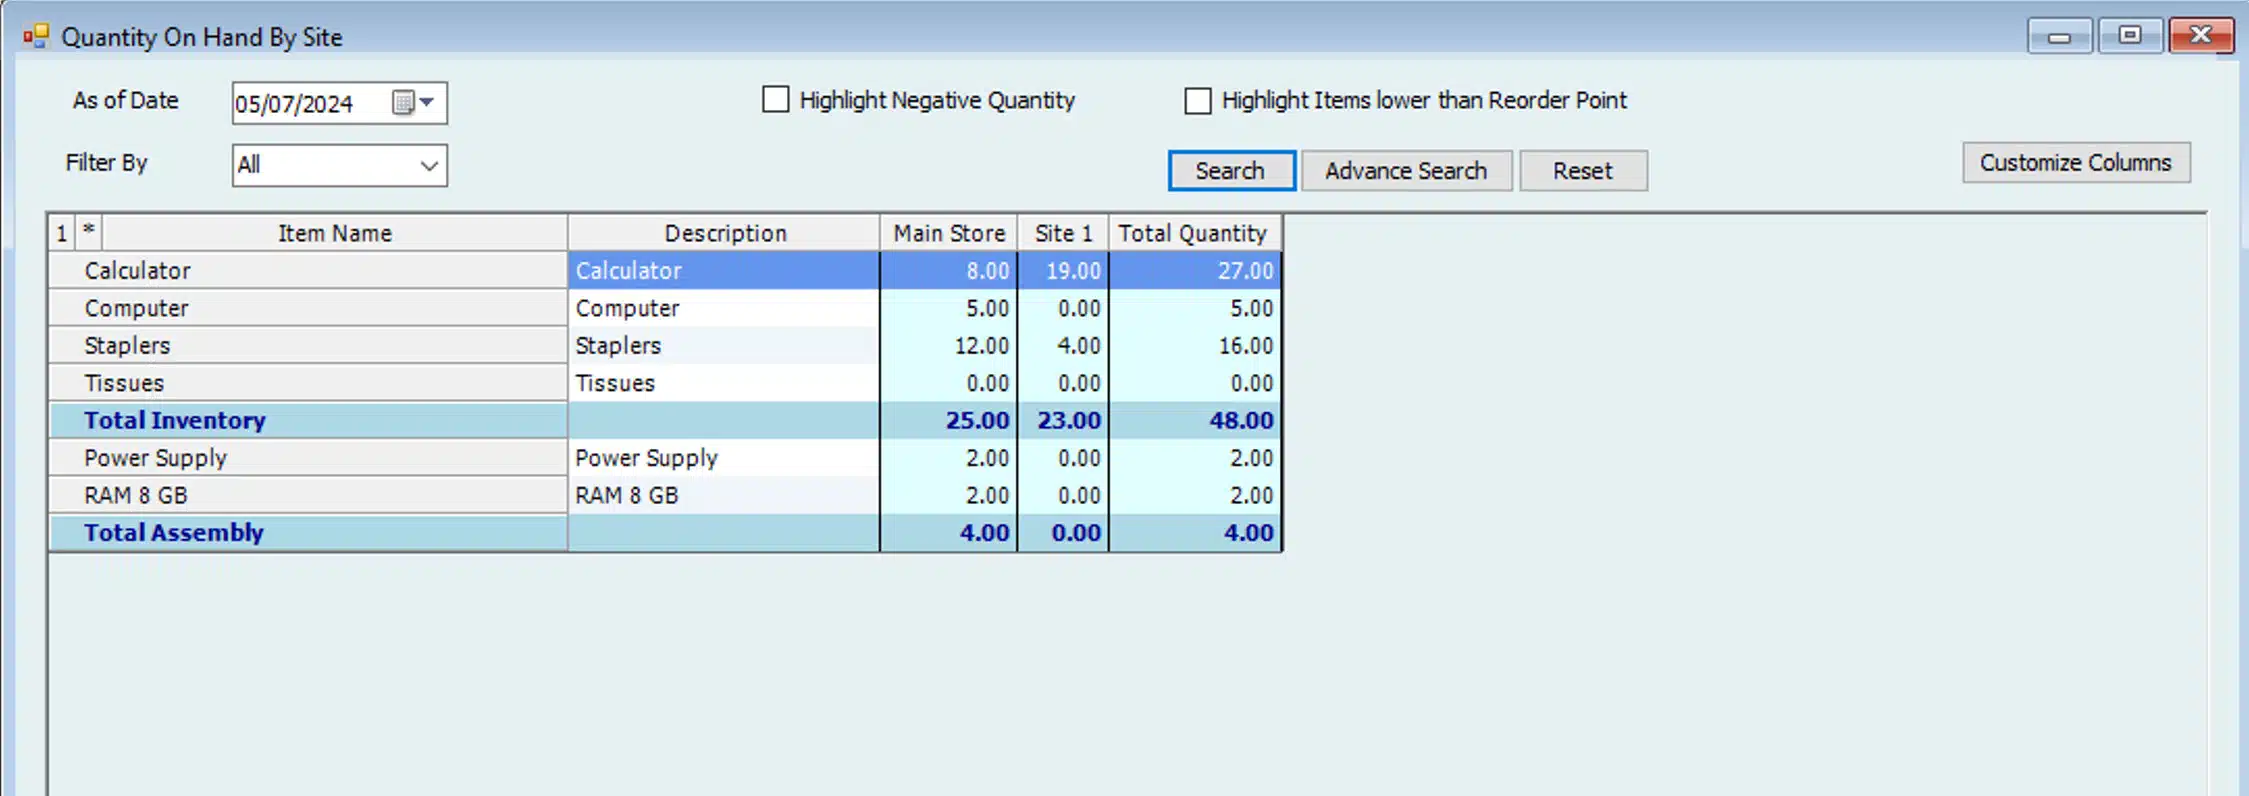Click the Quantity On Hand app icon

click(36, 37)
